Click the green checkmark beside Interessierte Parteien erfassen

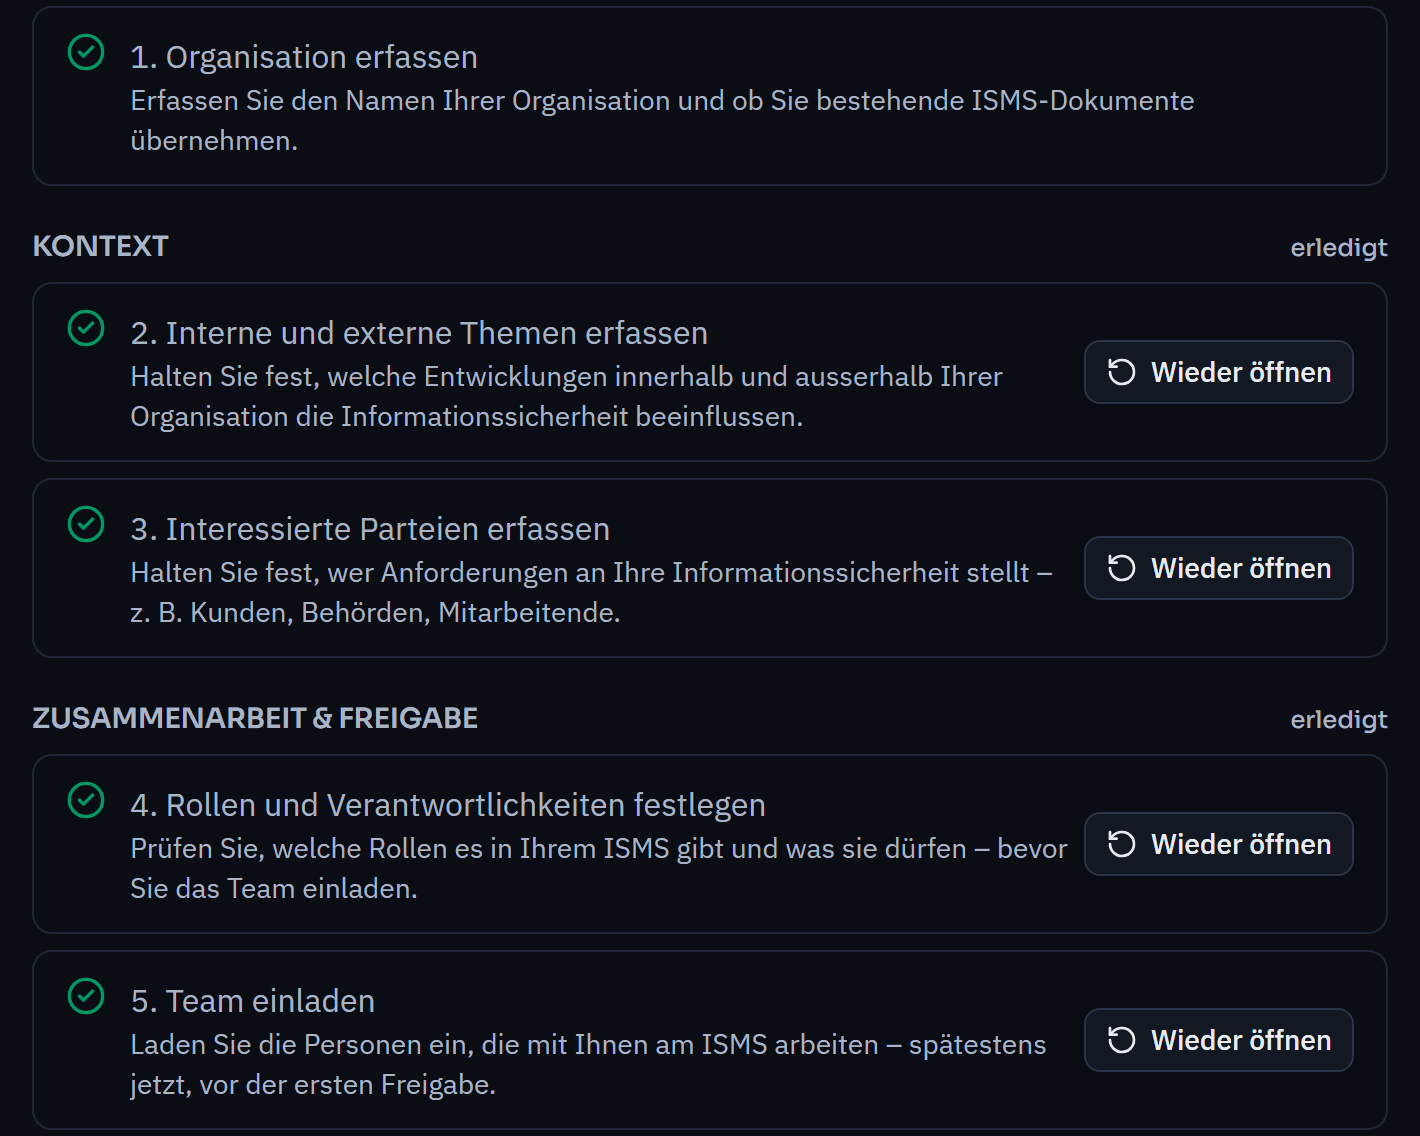(x=86, y=524)
